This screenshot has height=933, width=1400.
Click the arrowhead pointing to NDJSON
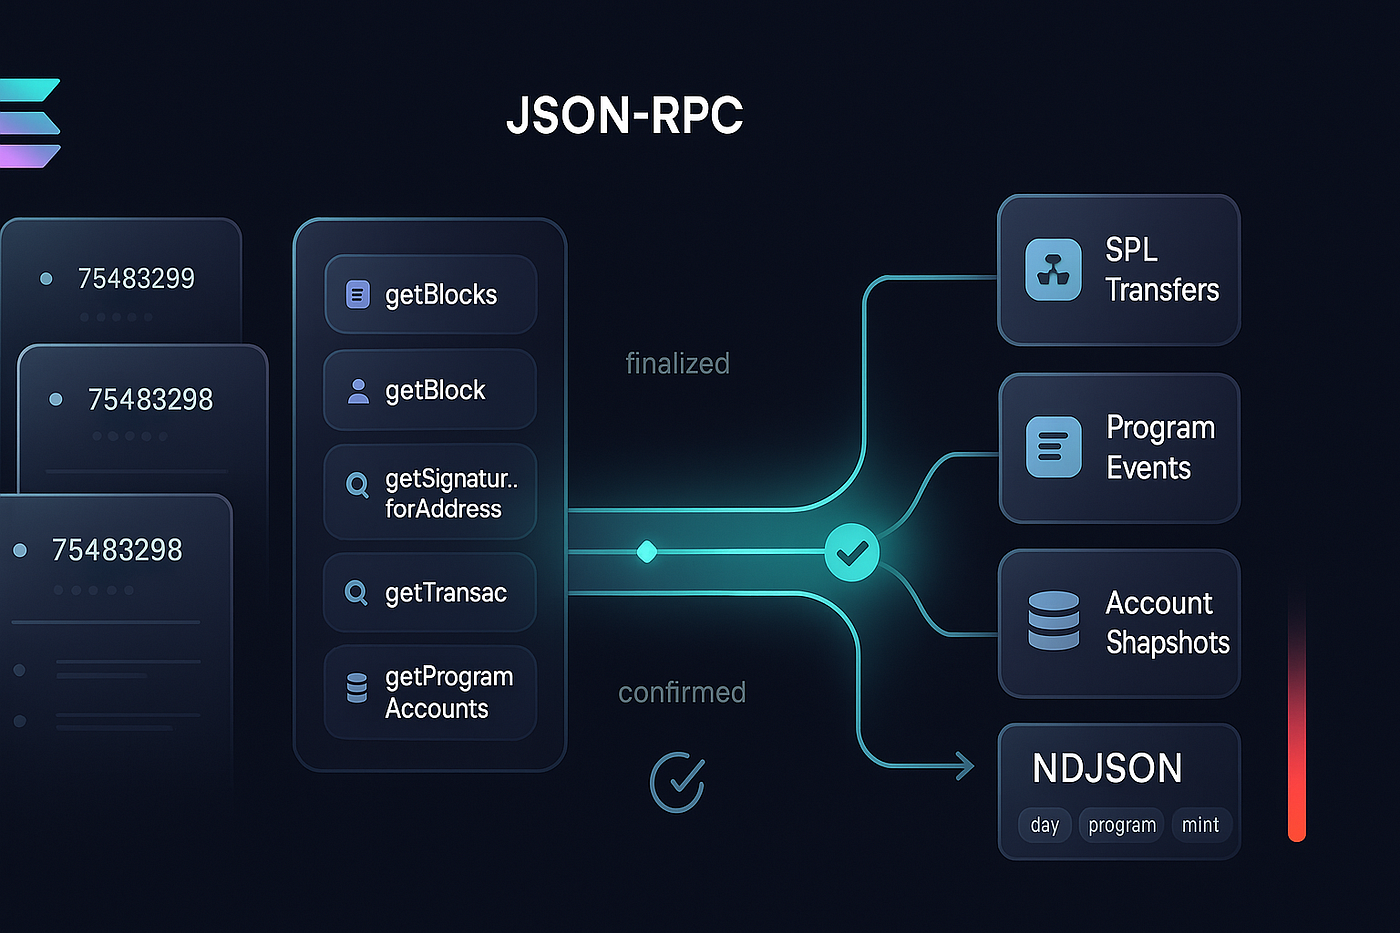click(x=964, y=766)
